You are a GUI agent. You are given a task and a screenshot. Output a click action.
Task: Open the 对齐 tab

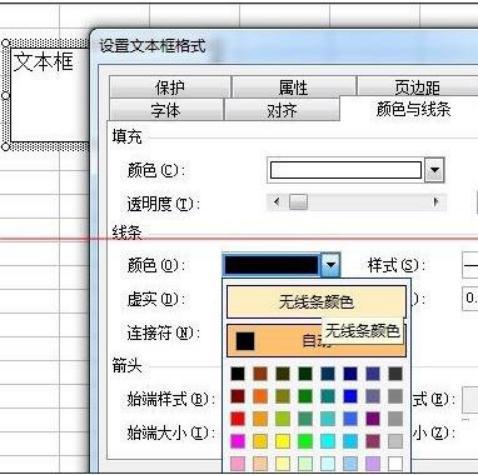[282, 110]
